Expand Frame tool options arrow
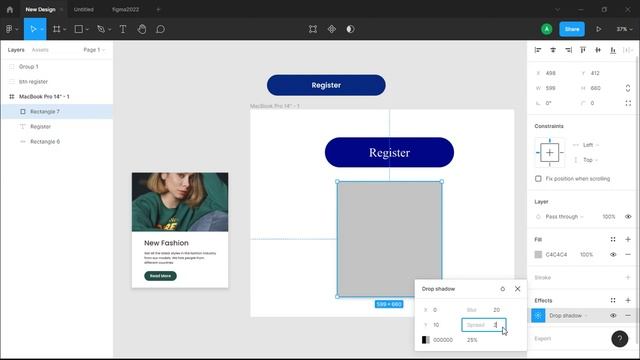The width and height of the screenshot is (640, 360). 64,29
